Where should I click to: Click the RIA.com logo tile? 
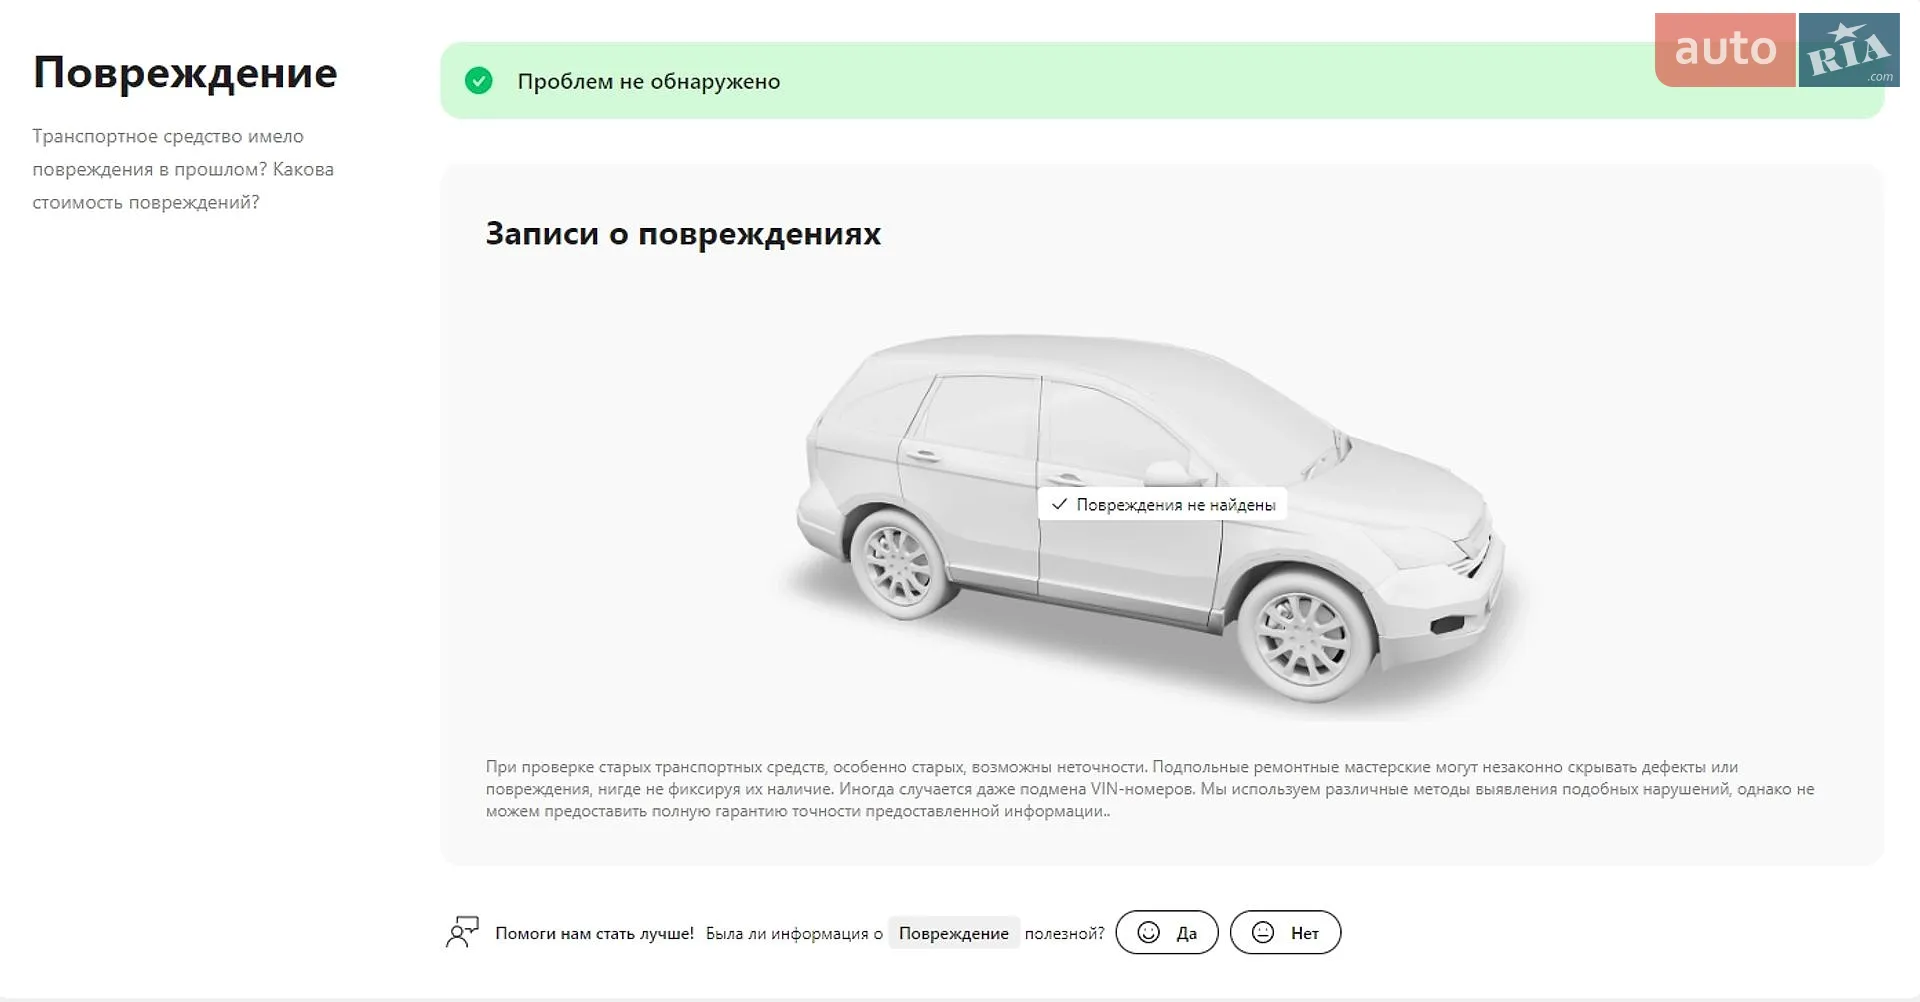click(1849, 49)
